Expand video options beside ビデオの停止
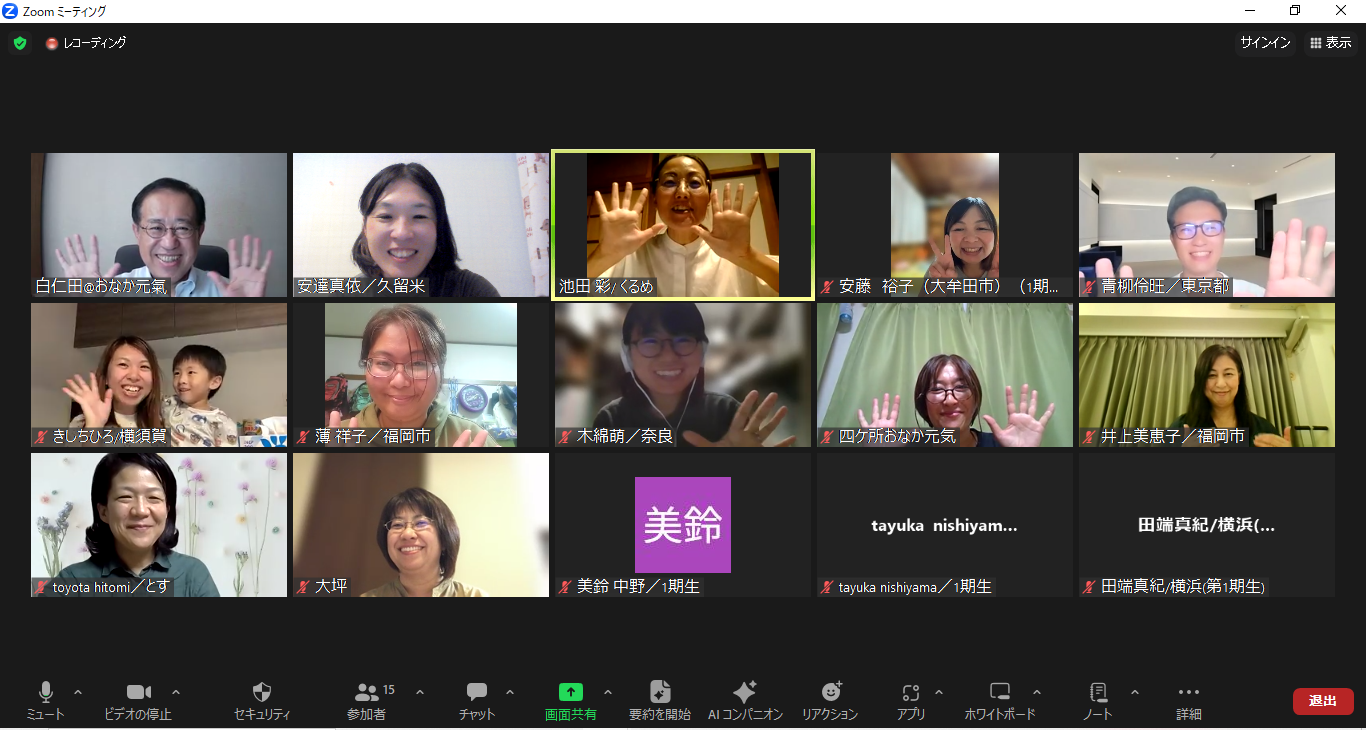This screenshot has height=730, width=1366. [176, 692]
